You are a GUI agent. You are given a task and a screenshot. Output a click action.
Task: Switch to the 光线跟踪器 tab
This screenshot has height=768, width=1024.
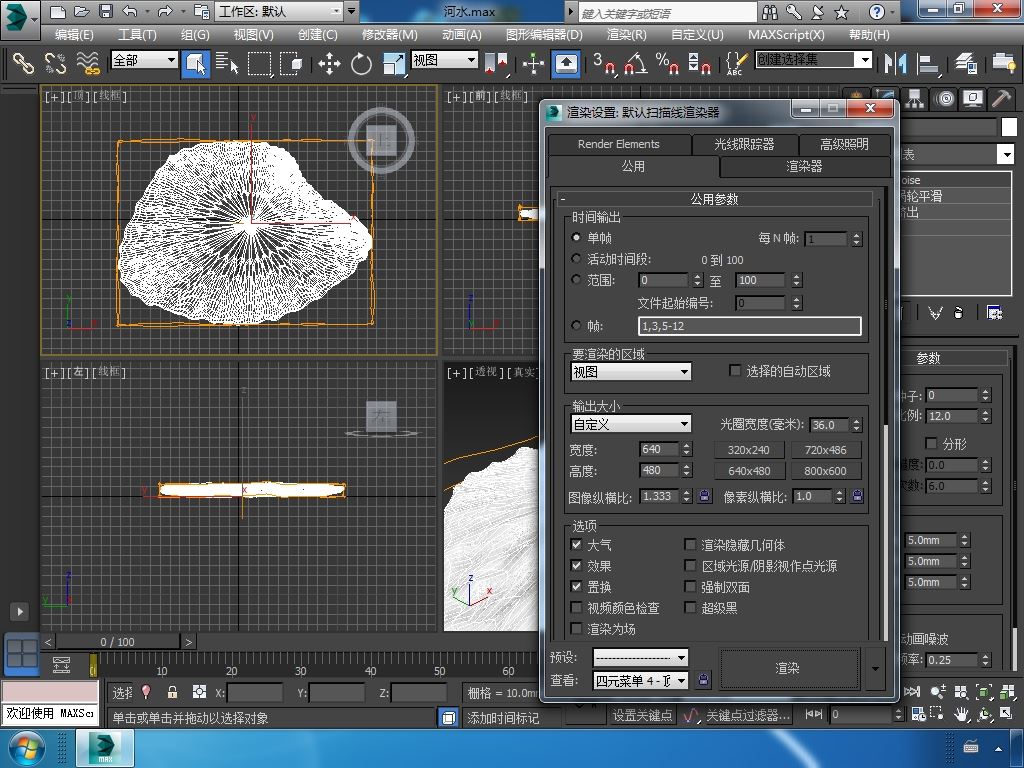point(744,144)
